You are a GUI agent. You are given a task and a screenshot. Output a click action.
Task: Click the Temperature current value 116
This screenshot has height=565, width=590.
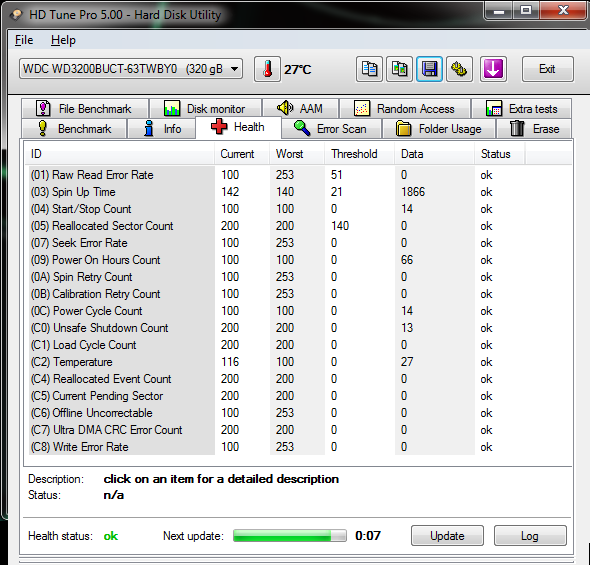[x=230, y=362]
